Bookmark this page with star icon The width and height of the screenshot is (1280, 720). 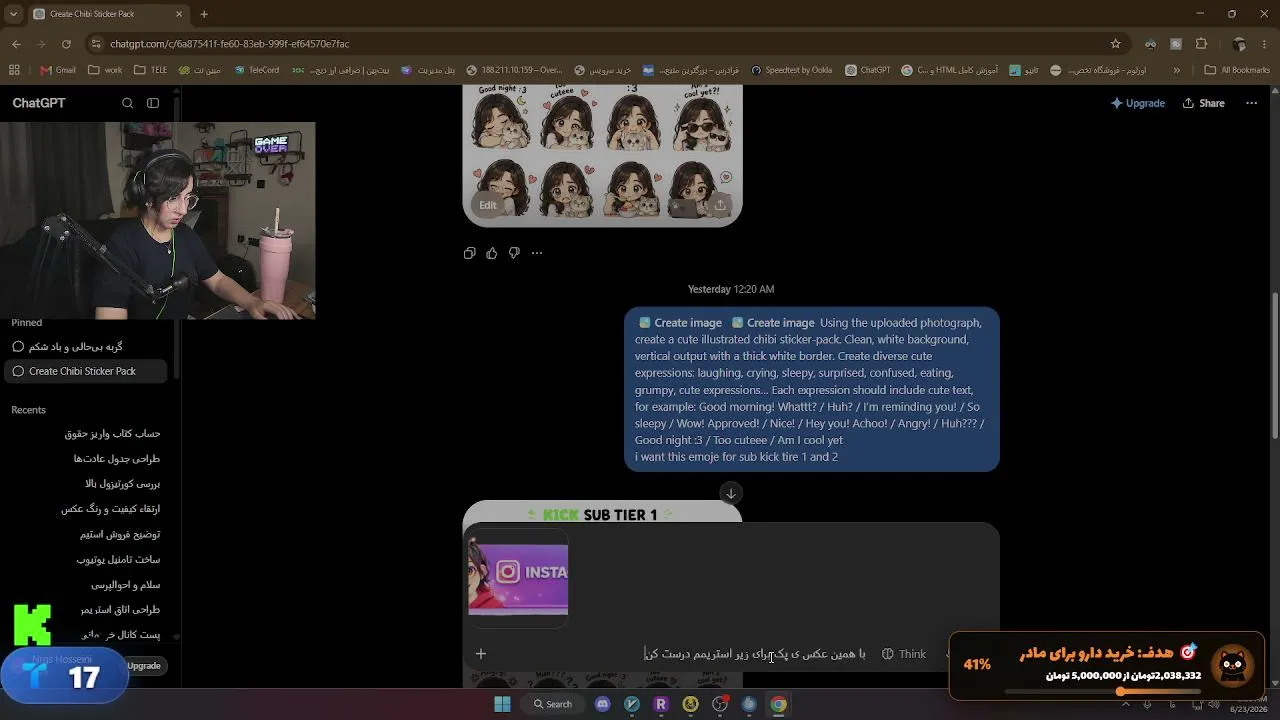[x=1115, y=44]
